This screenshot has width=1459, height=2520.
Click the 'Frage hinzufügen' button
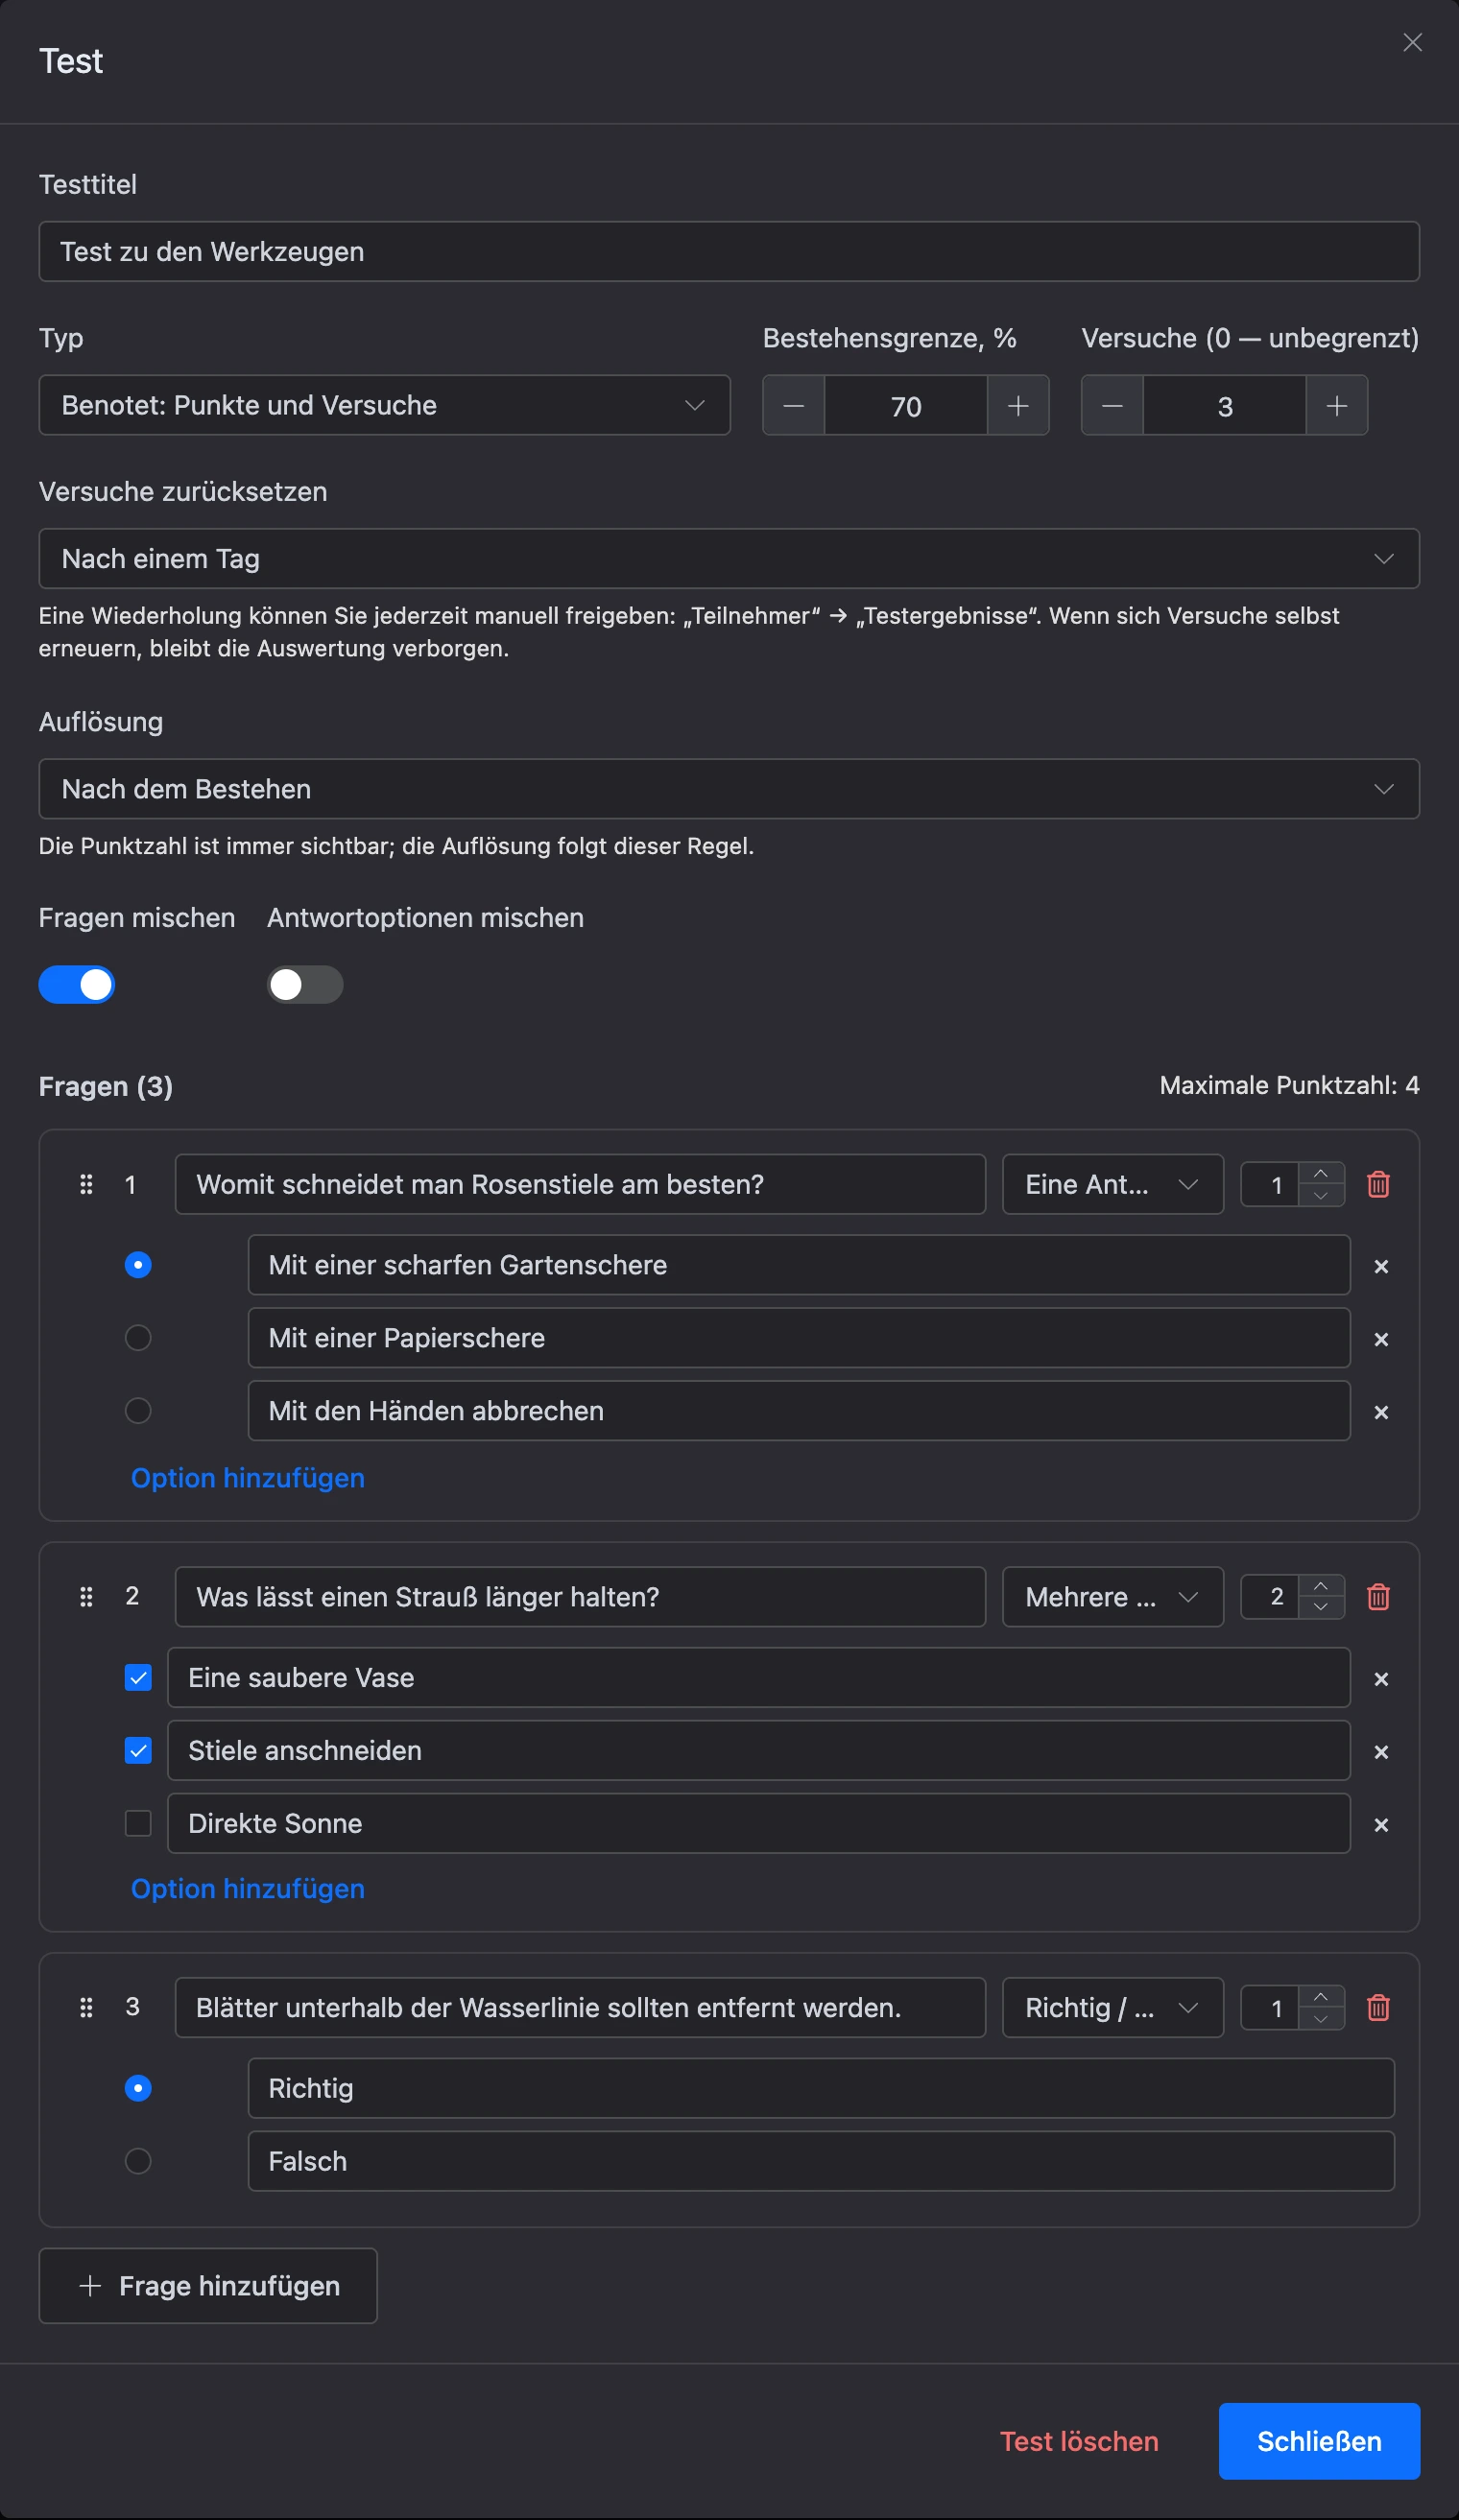(208, 2286)
